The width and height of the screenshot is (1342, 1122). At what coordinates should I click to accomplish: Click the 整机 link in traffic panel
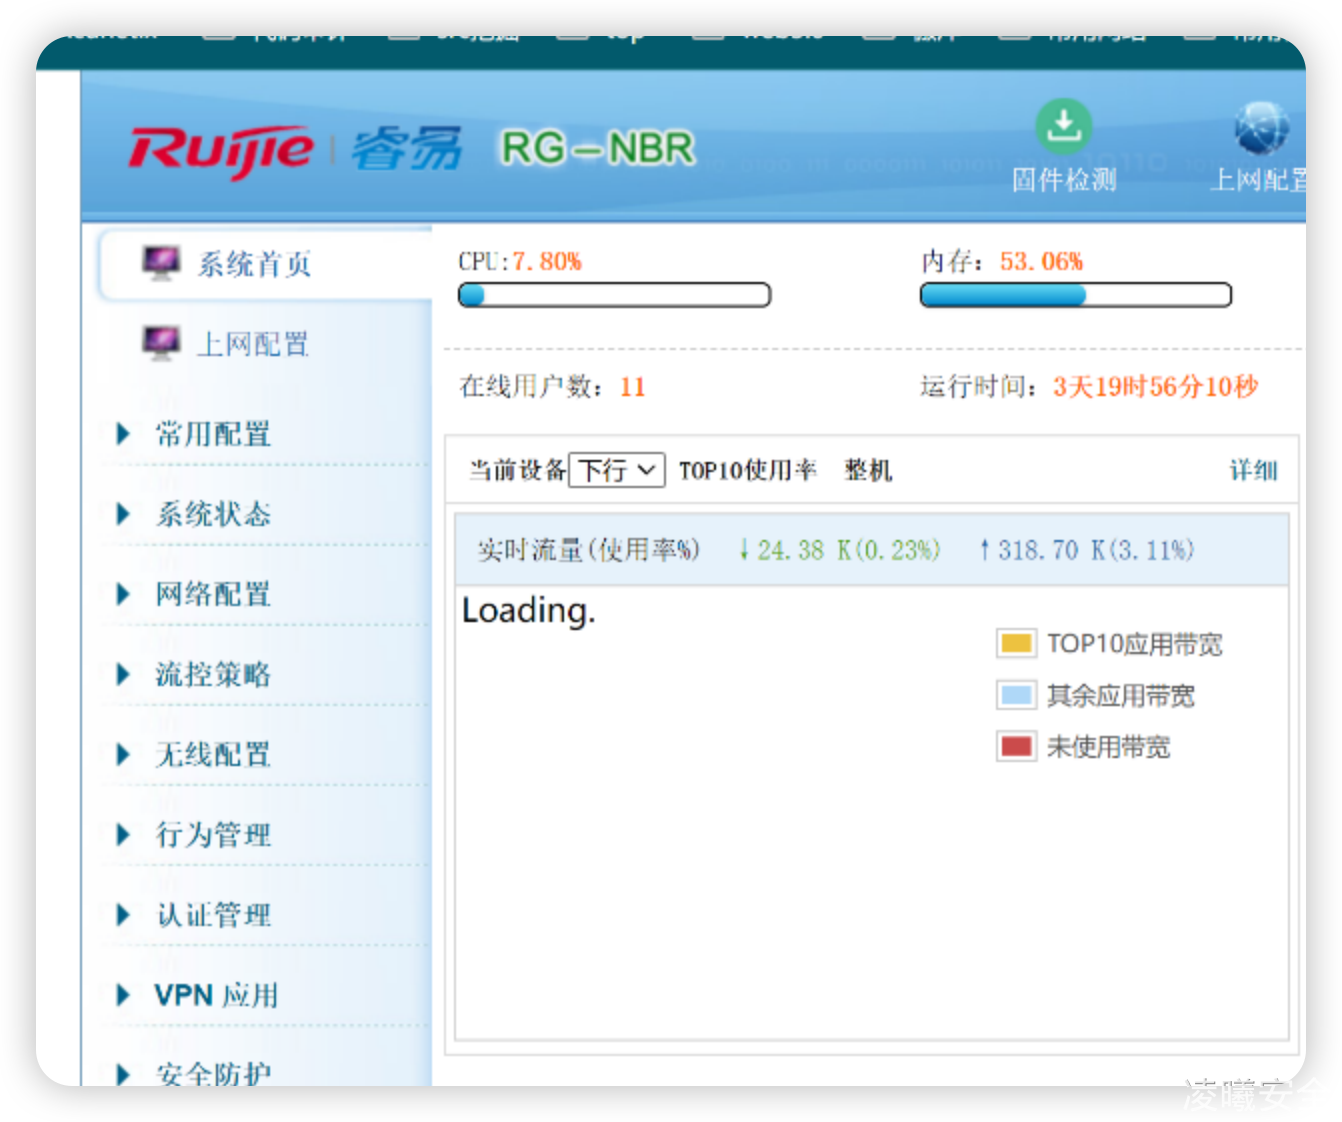[x=867, y=470]
